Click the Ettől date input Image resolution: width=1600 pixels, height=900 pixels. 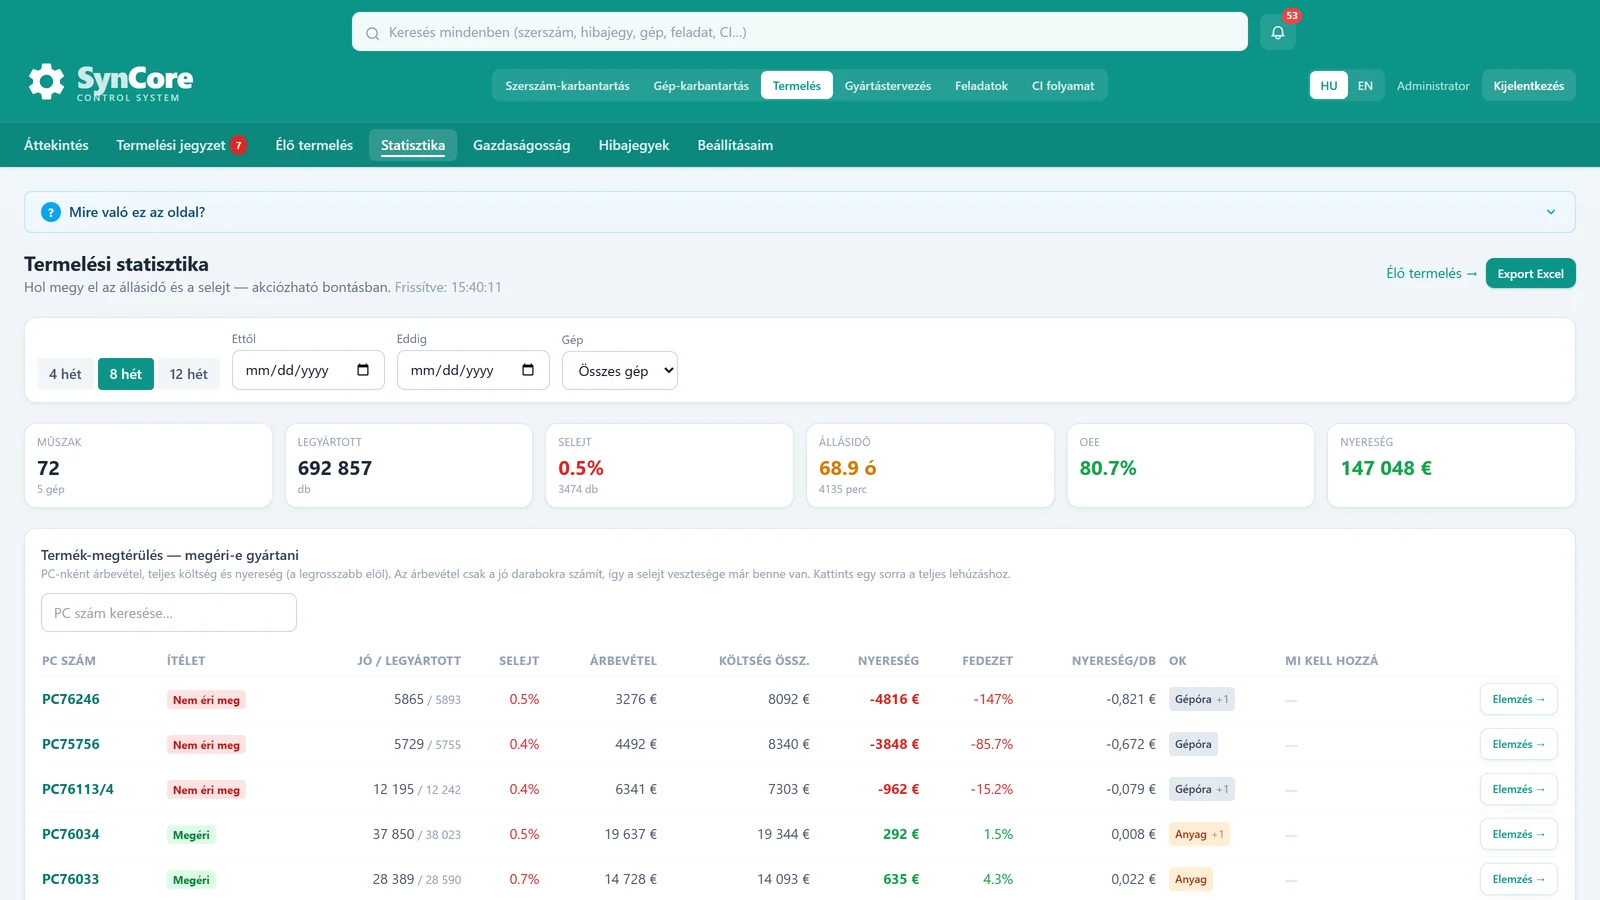coord(308,370)
